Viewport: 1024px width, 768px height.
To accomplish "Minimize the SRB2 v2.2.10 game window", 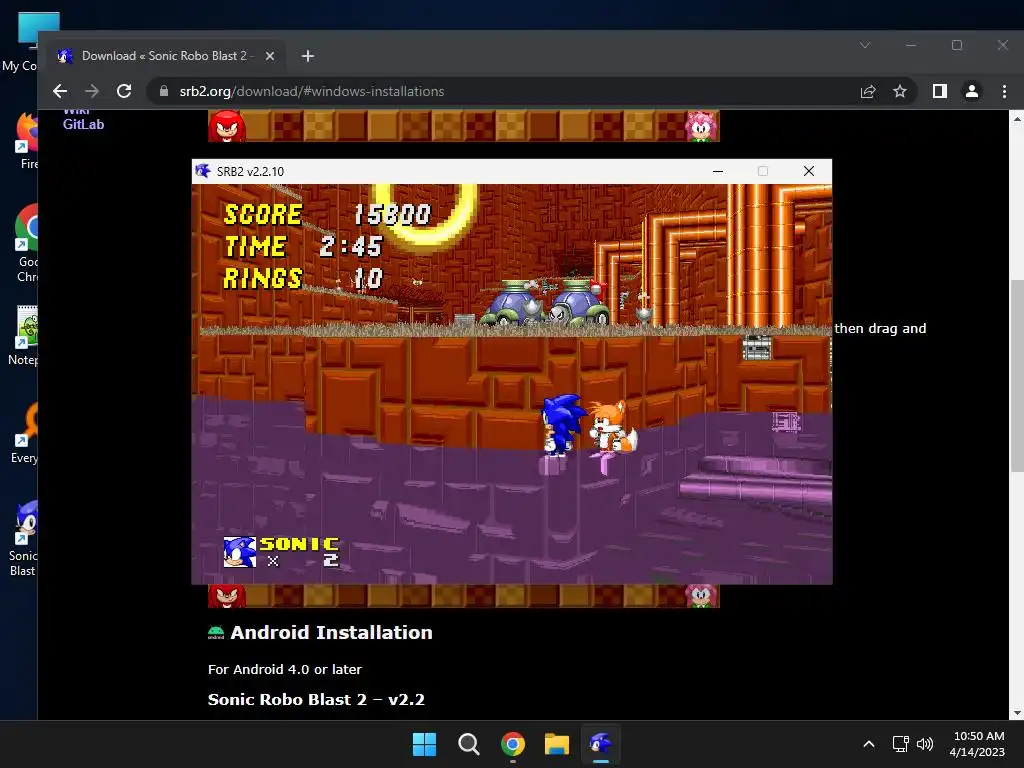I will coord(718,171).
